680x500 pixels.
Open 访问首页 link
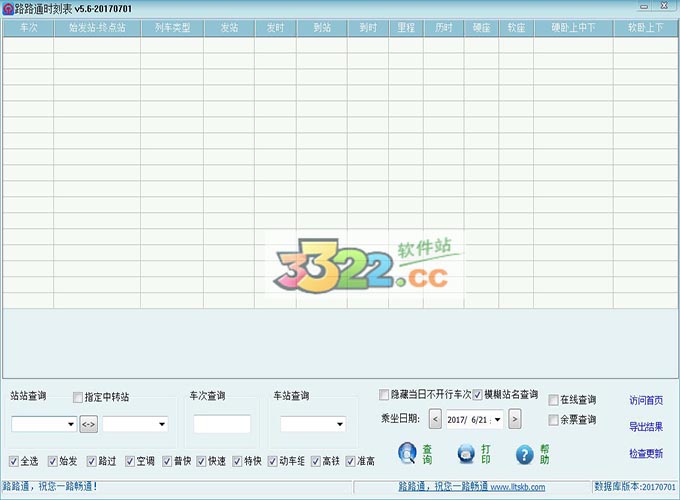(646, 400)
